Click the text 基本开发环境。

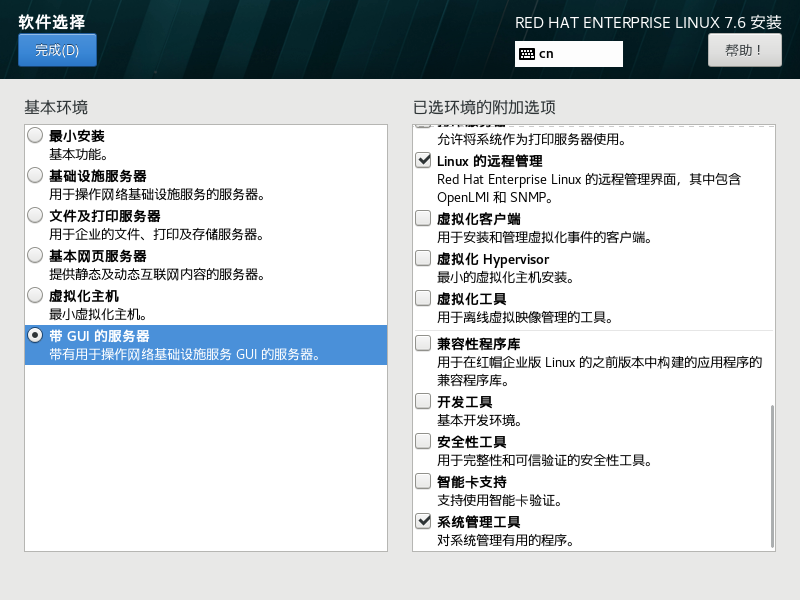point(480,420)
